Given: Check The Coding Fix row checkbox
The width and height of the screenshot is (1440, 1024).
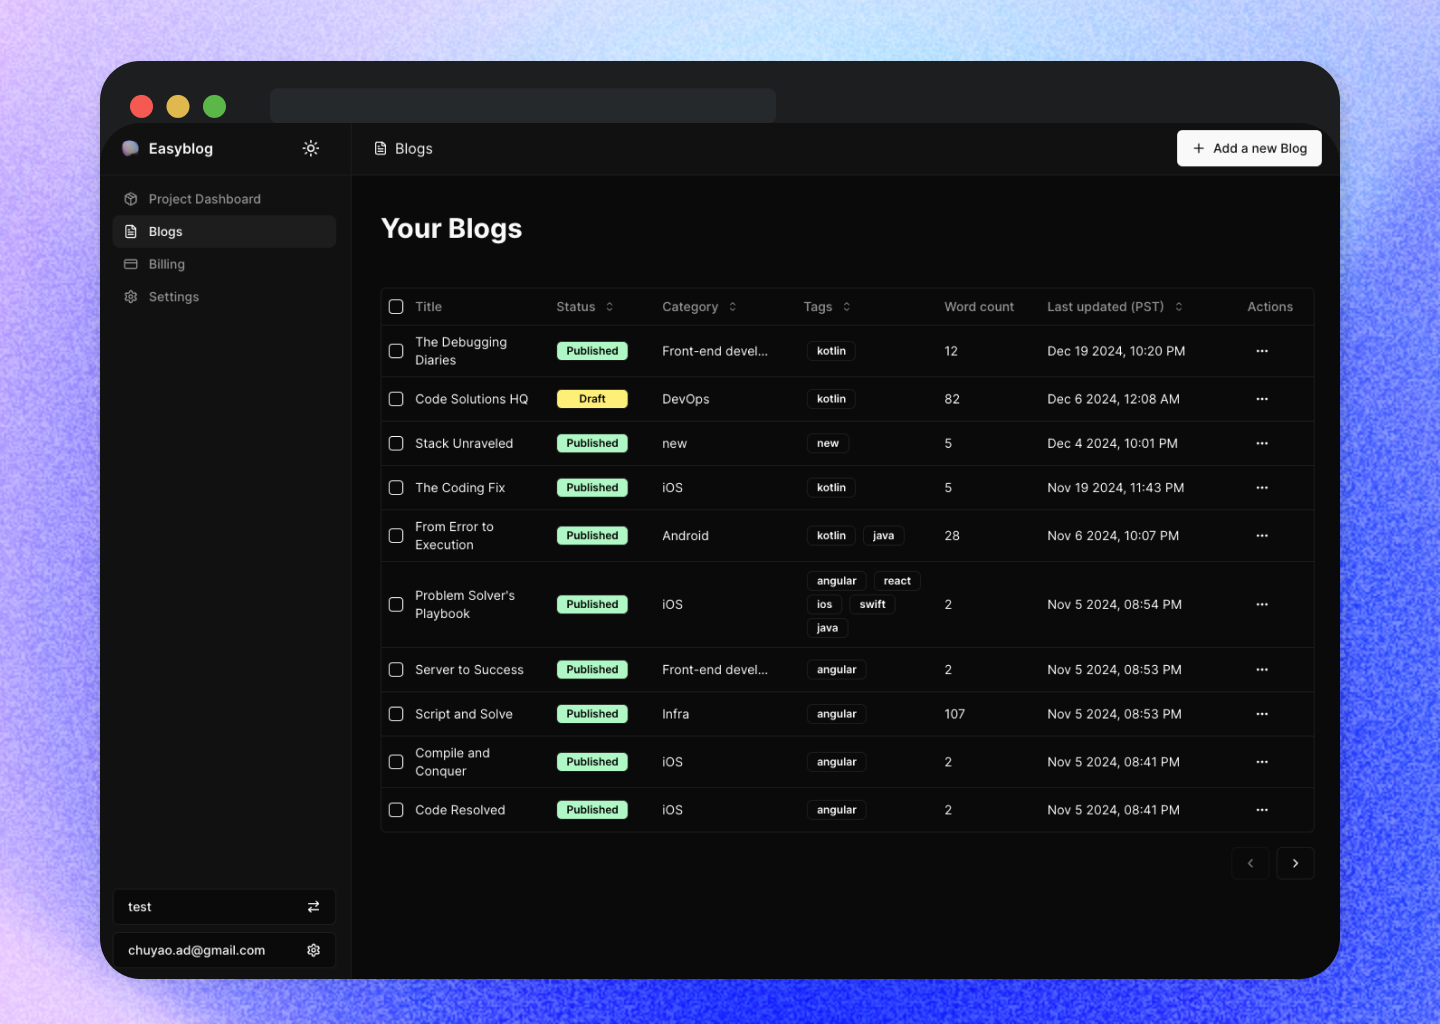Looking at the screenshot, I should coord(396,488).
